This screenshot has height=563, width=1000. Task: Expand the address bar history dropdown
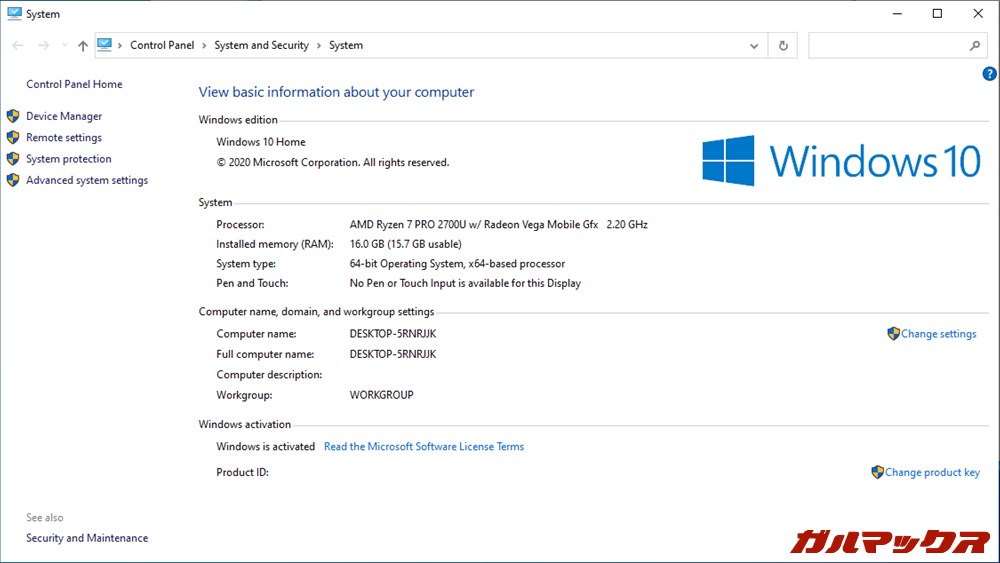pos(754,46)
